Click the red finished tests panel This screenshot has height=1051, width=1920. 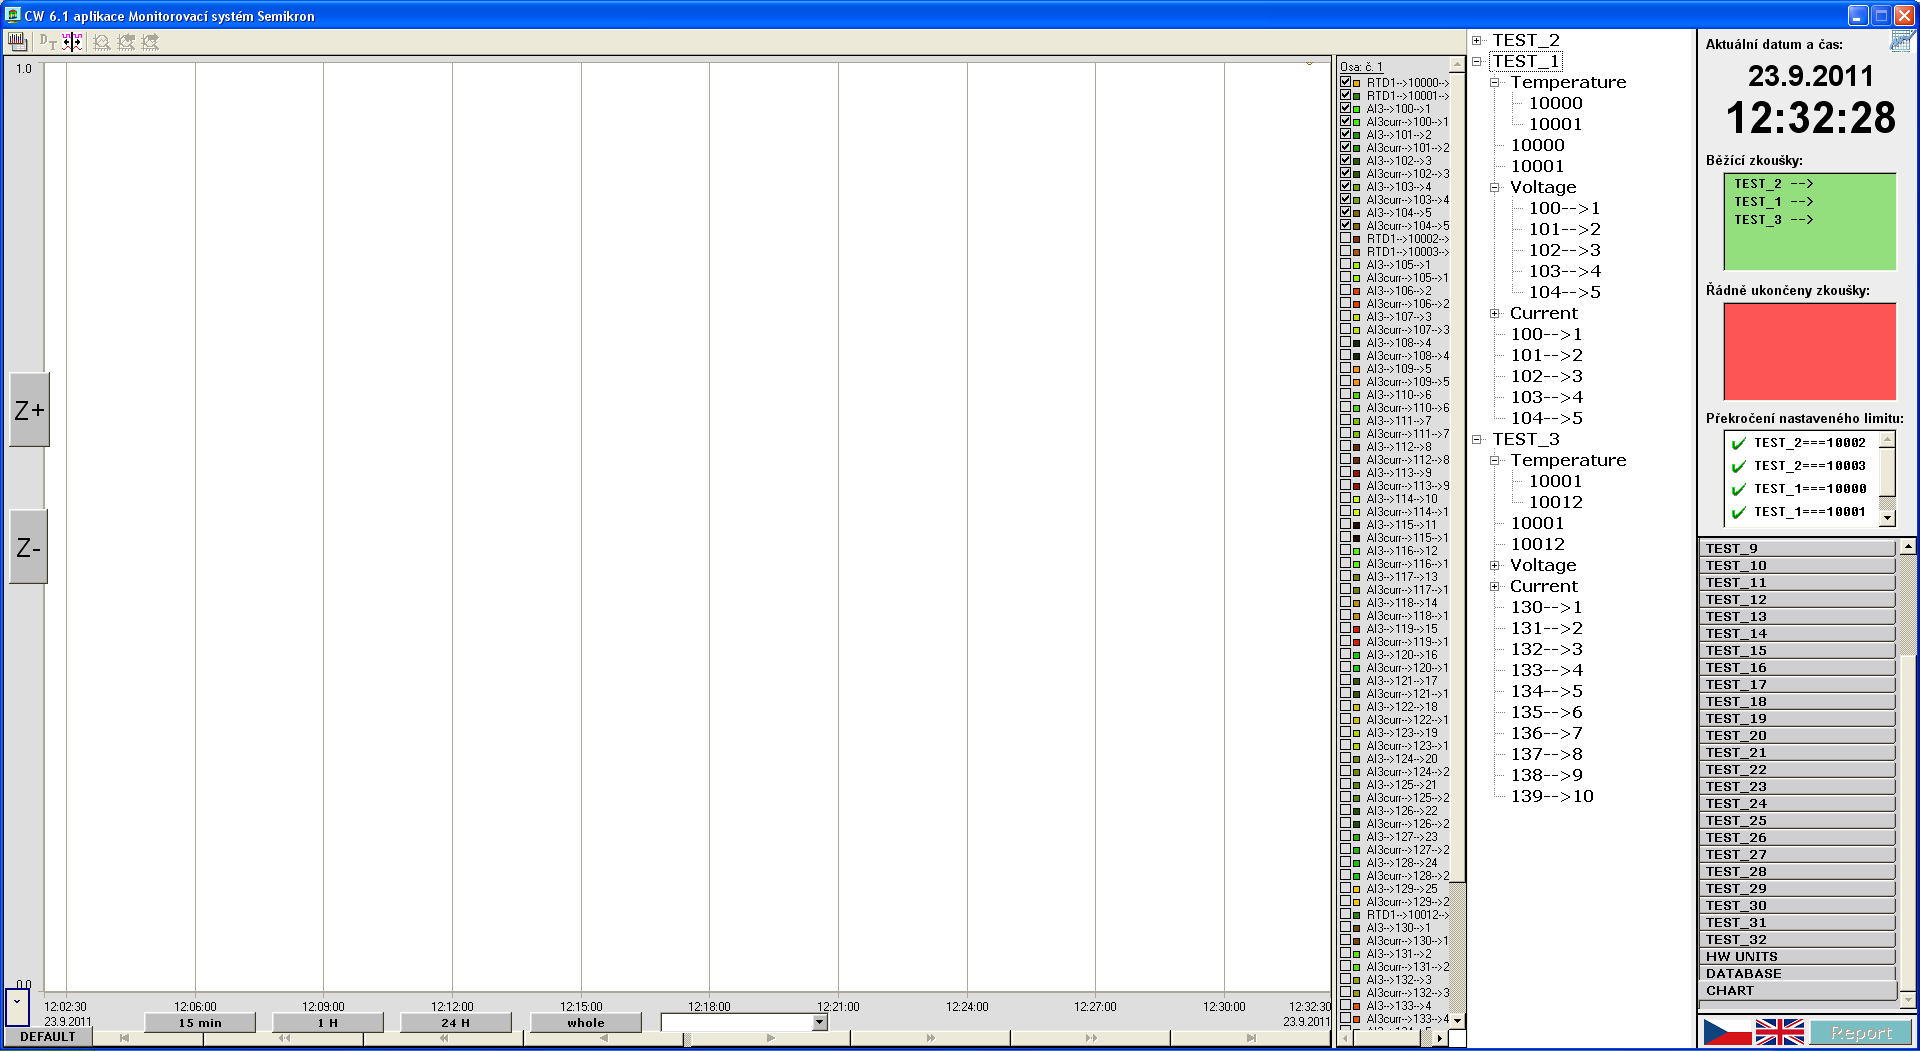coord(1809,352)
